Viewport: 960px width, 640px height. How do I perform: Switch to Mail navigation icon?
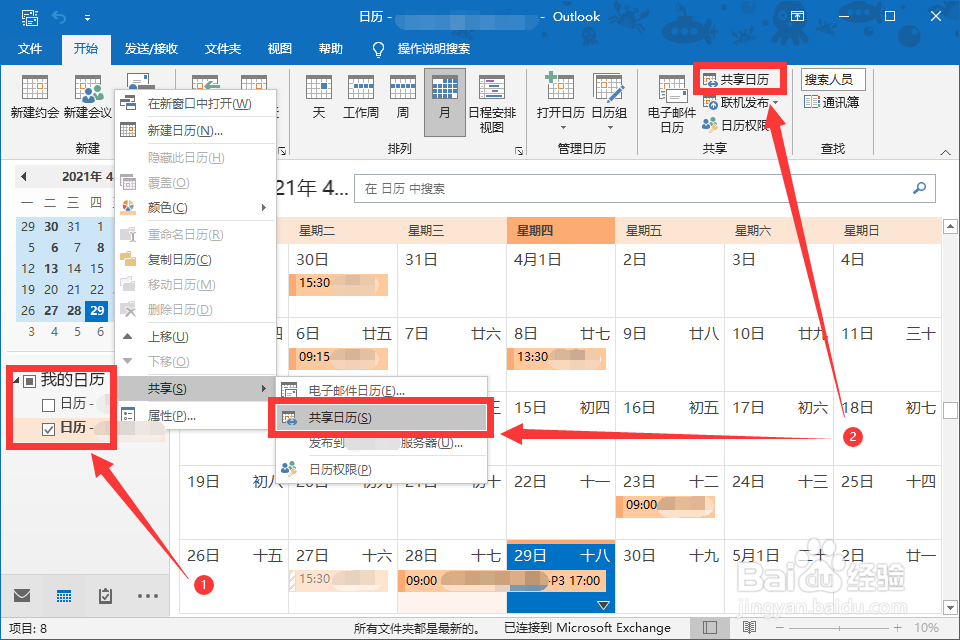point(22,595)
